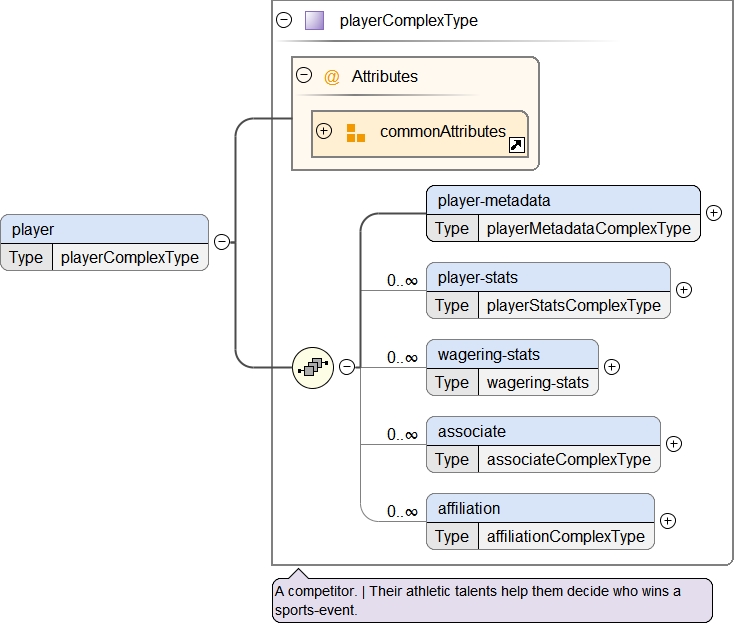Viewport: 735px width, 626px height.
Task: Open the affiliationComplexType type link
Action: (565, 536)
